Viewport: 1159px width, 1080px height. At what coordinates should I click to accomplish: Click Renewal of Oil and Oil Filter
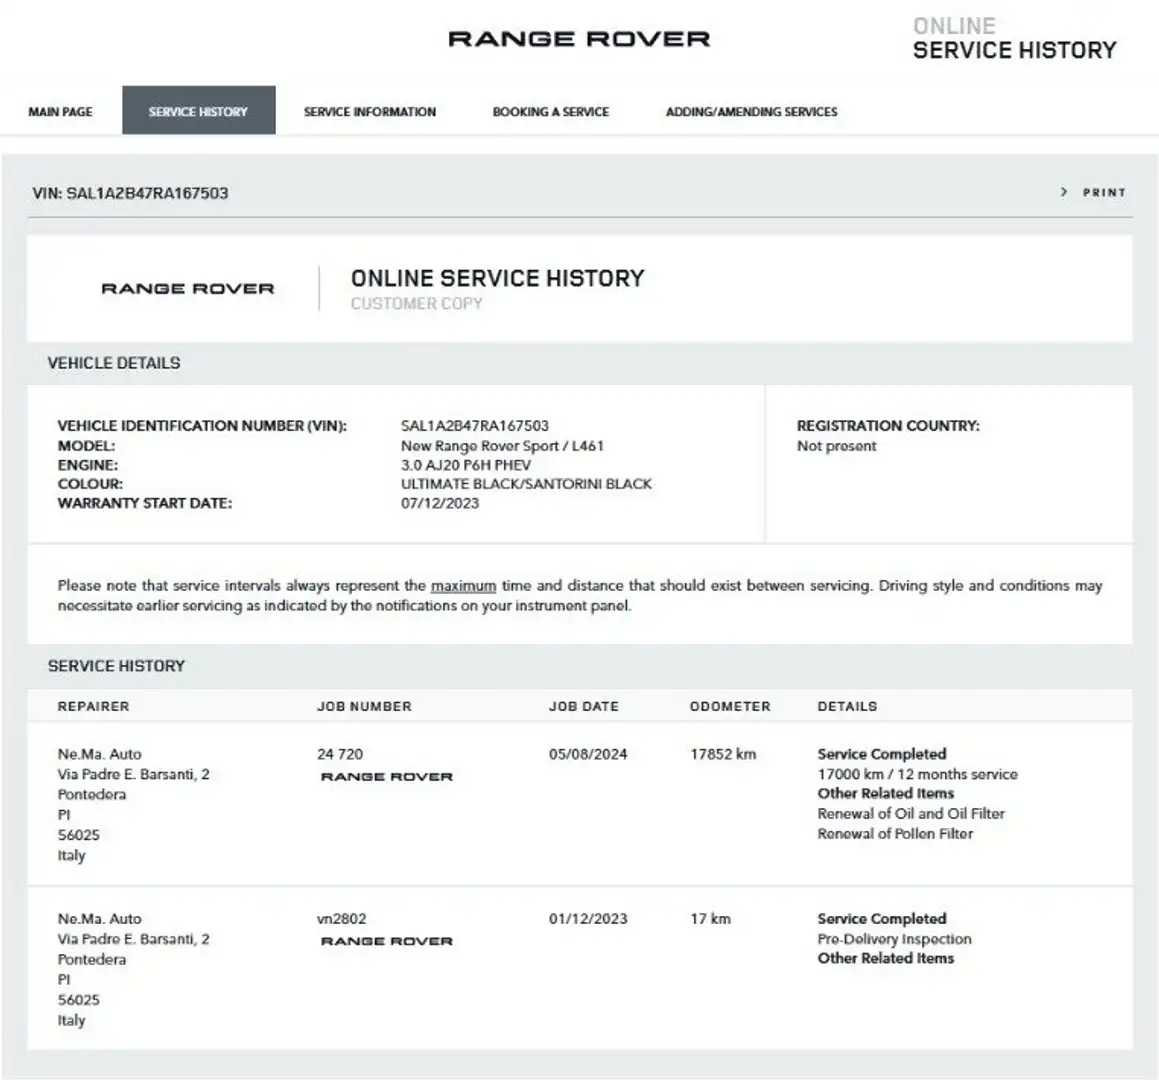(911, 813)
